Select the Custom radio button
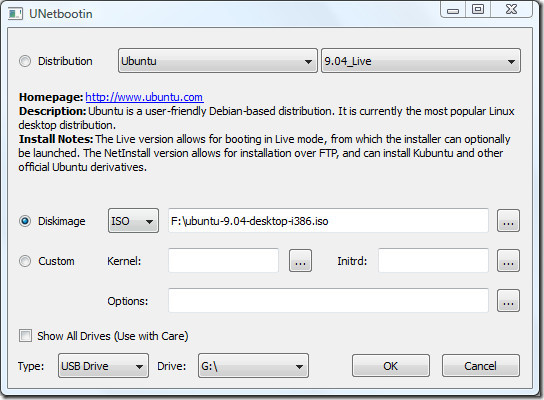 pos(25,261)
